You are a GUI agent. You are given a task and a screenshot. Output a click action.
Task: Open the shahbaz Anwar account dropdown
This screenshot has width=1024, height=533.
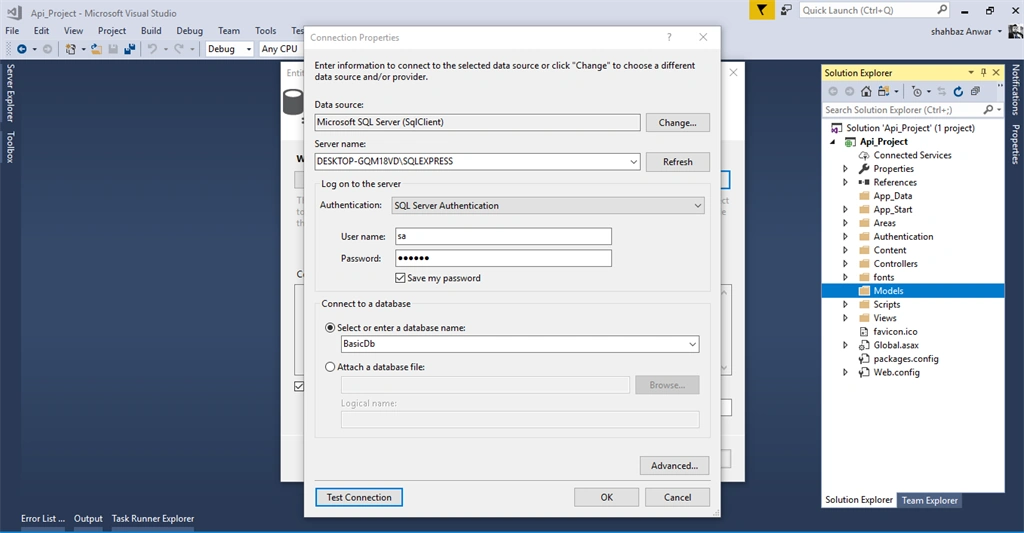[x=999, y=31]
